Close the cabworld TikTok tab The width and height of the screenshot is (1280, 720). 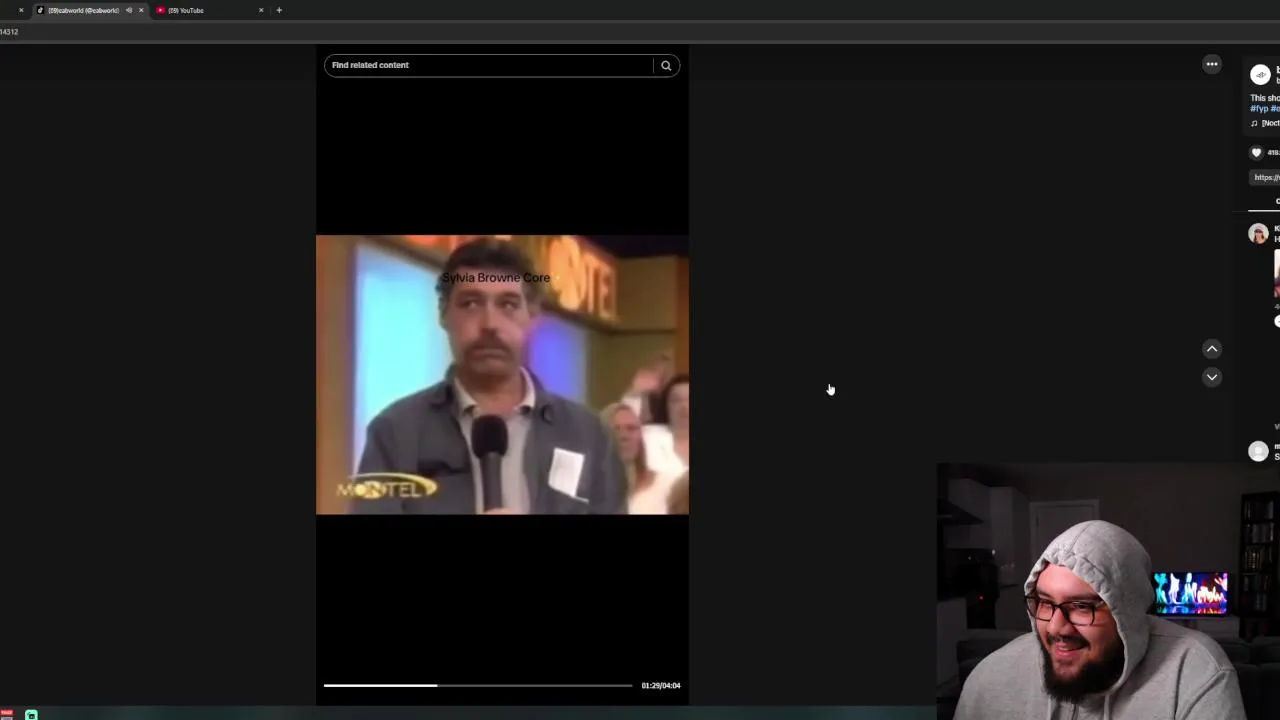(x=141, y=10)
